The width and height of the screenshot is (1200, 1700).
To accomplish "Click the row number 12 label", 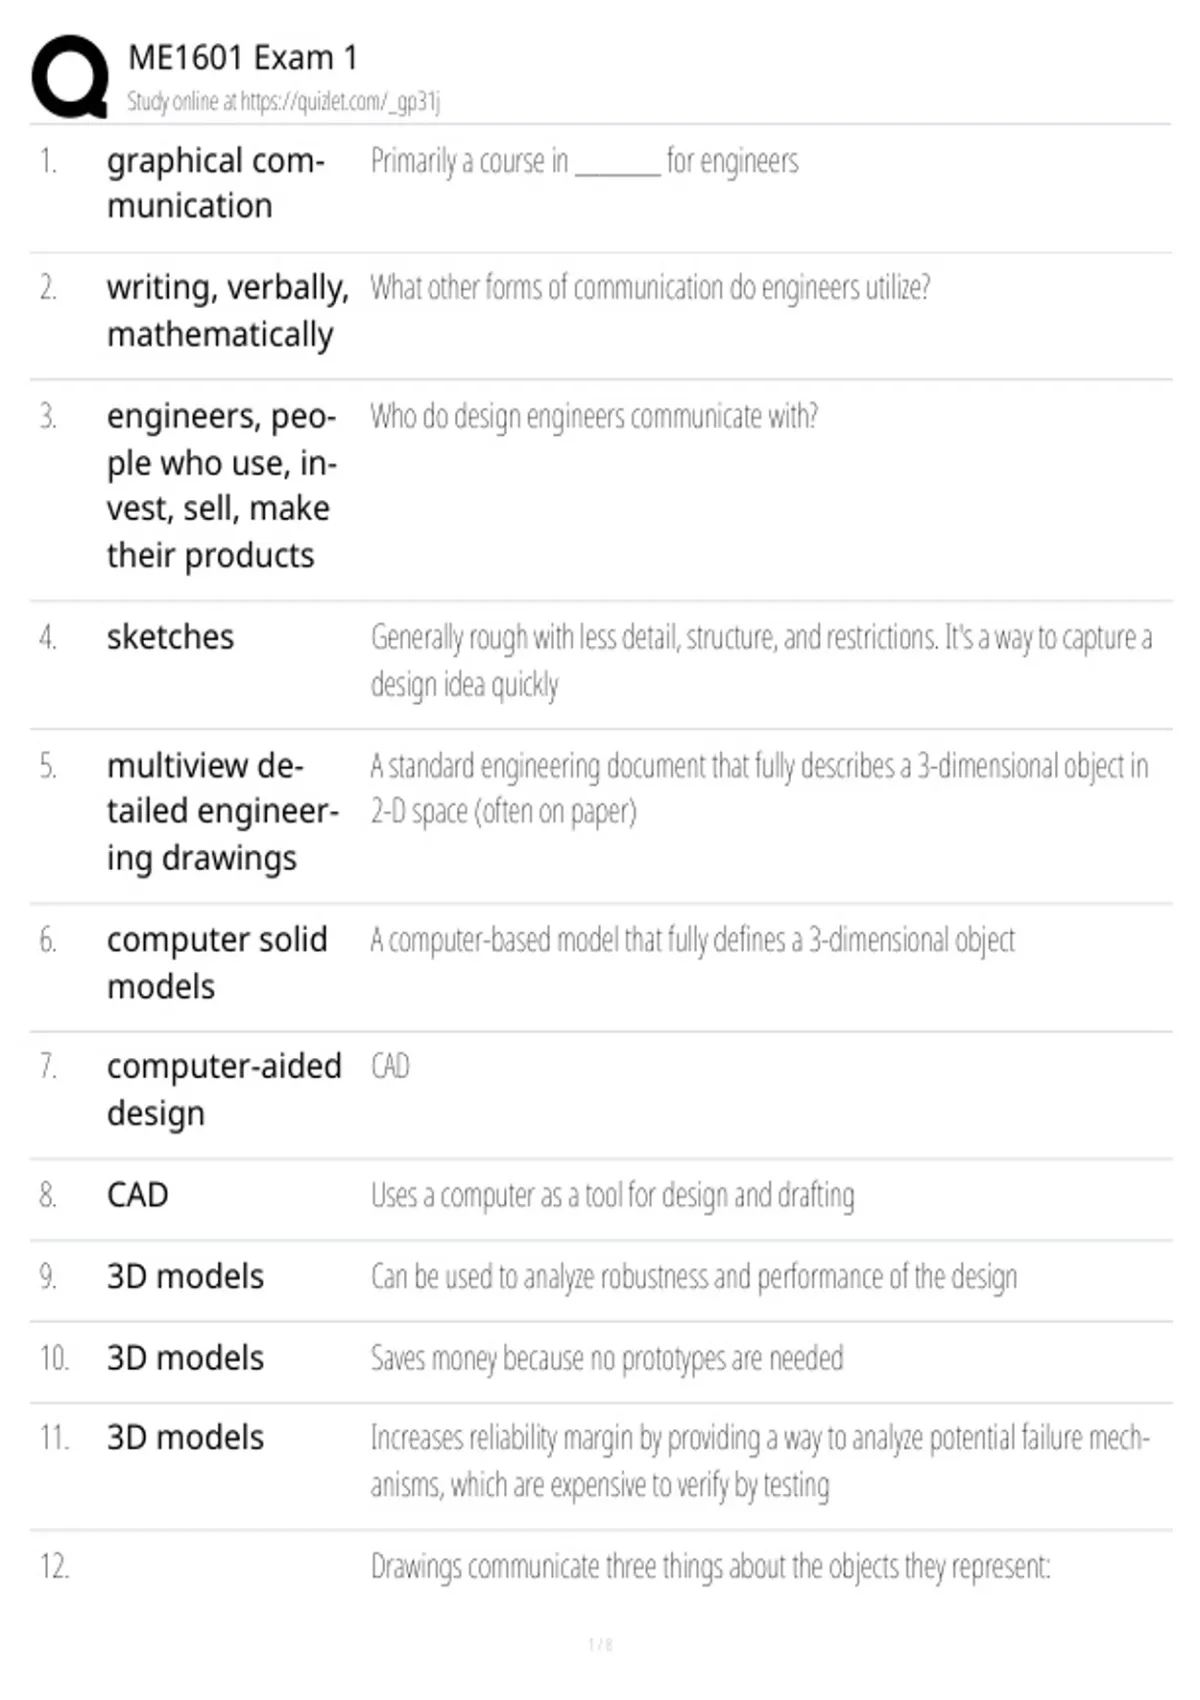I will pyautogui.click(x=54, y=1566).
